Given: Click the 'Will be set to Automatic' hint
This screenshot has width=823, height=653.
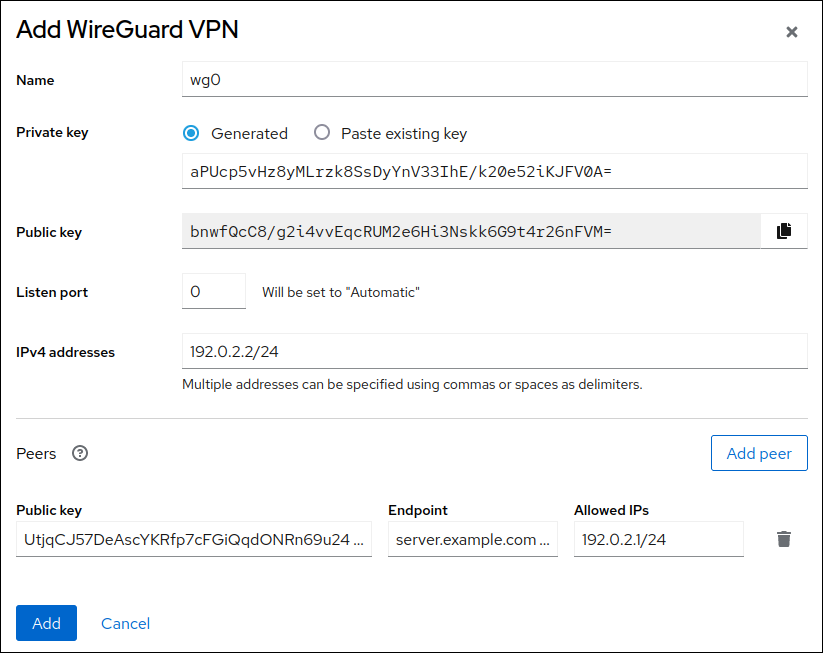Looking at the screenshot, I should [340, 293].
